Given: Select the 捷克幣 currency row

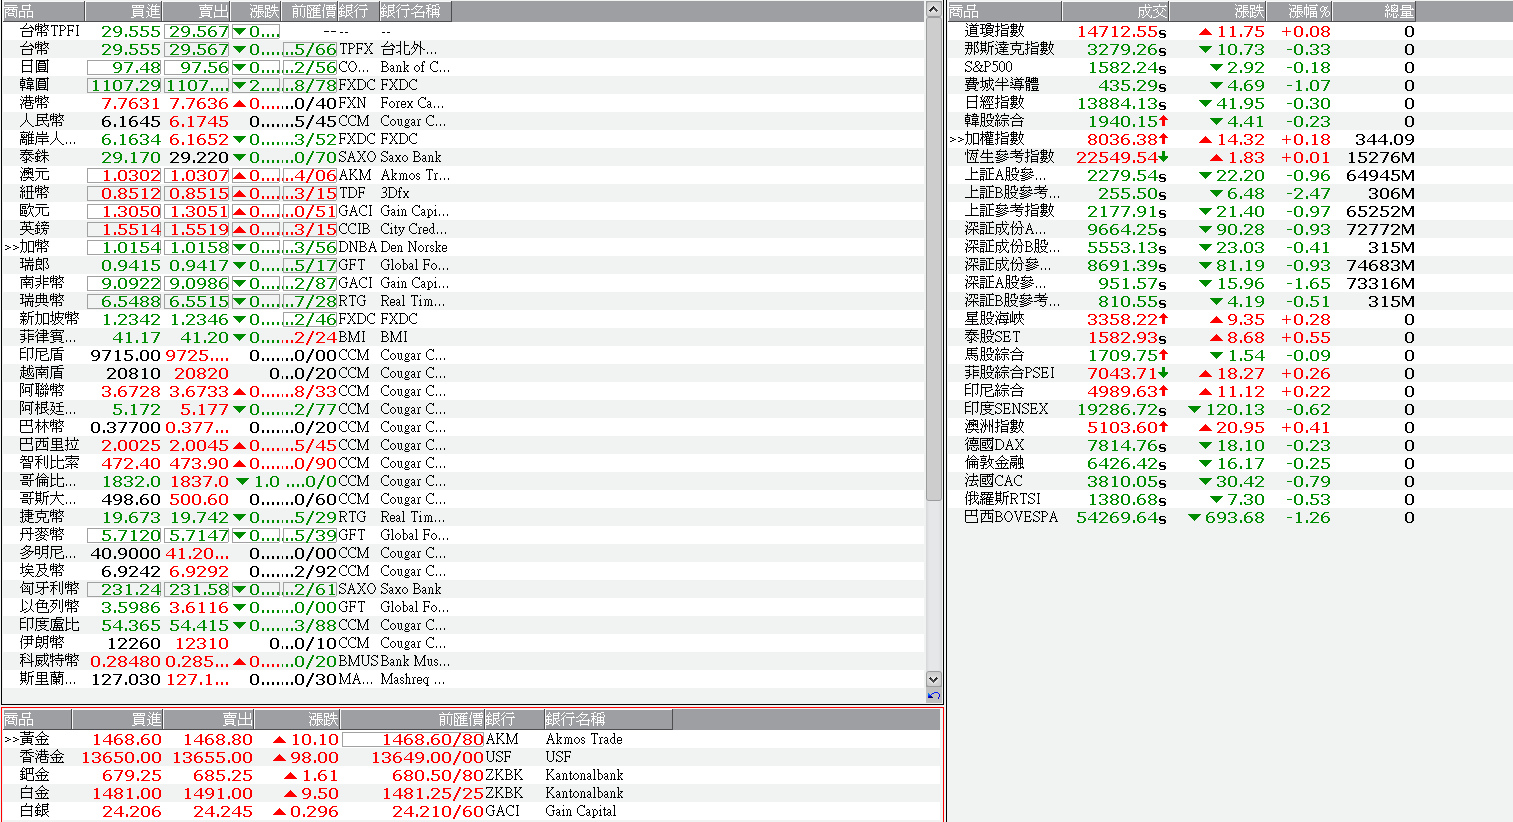Looking at the screenshot, I should [x=463, y=517].
